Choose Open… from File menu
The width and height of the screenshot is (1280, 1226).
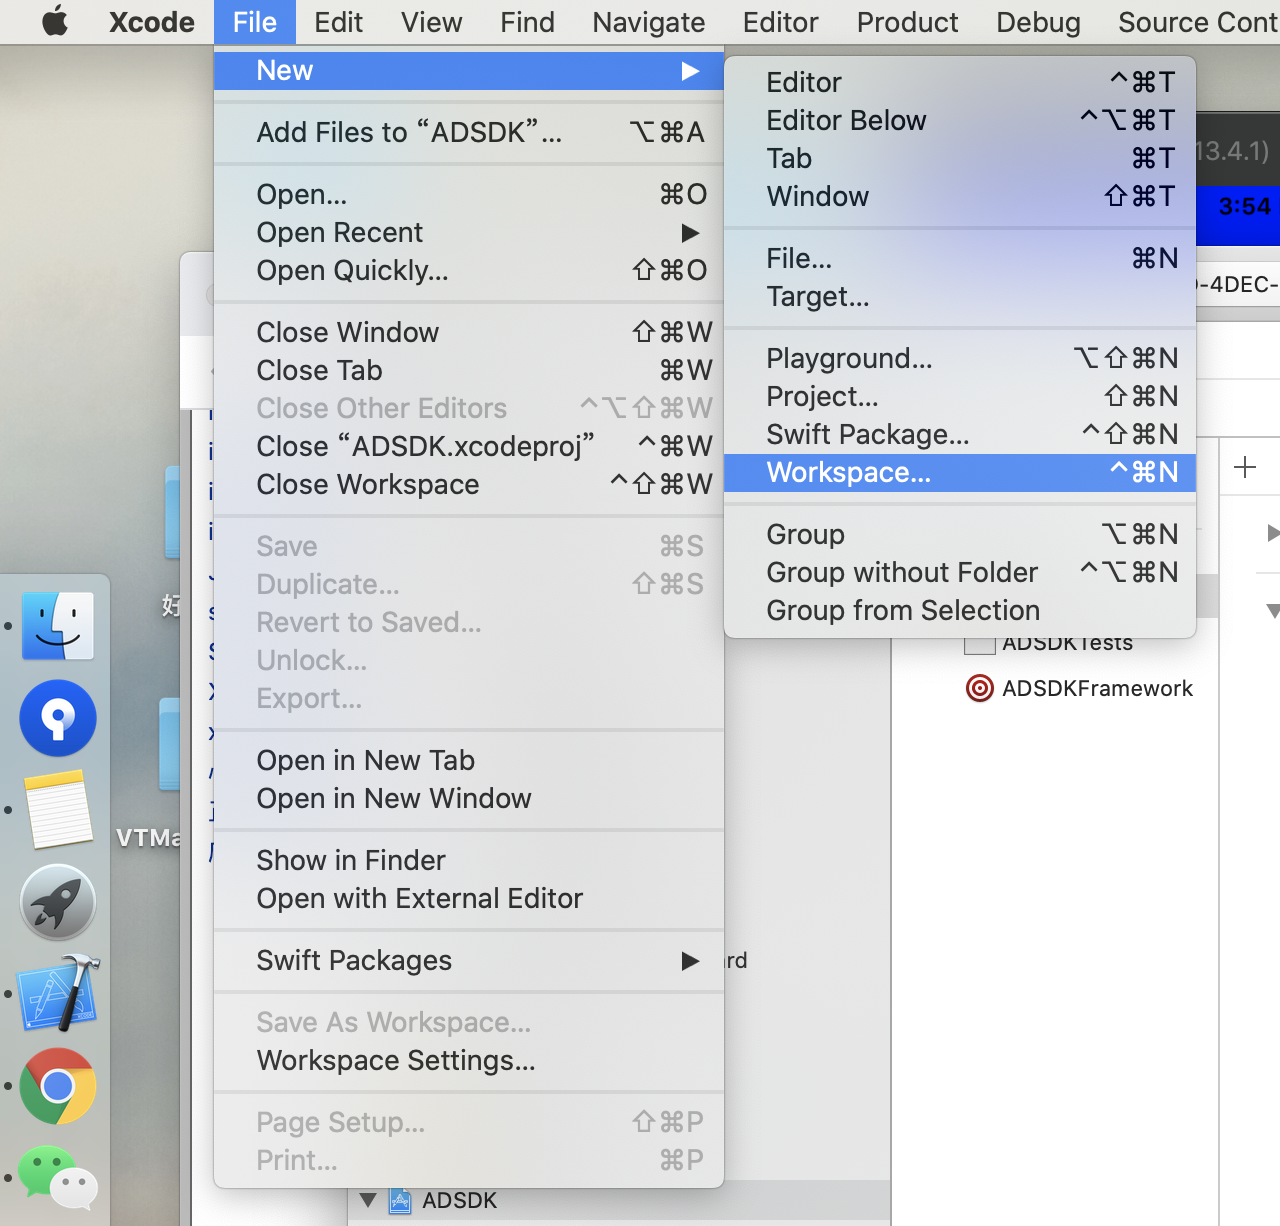tap(469, 195)
